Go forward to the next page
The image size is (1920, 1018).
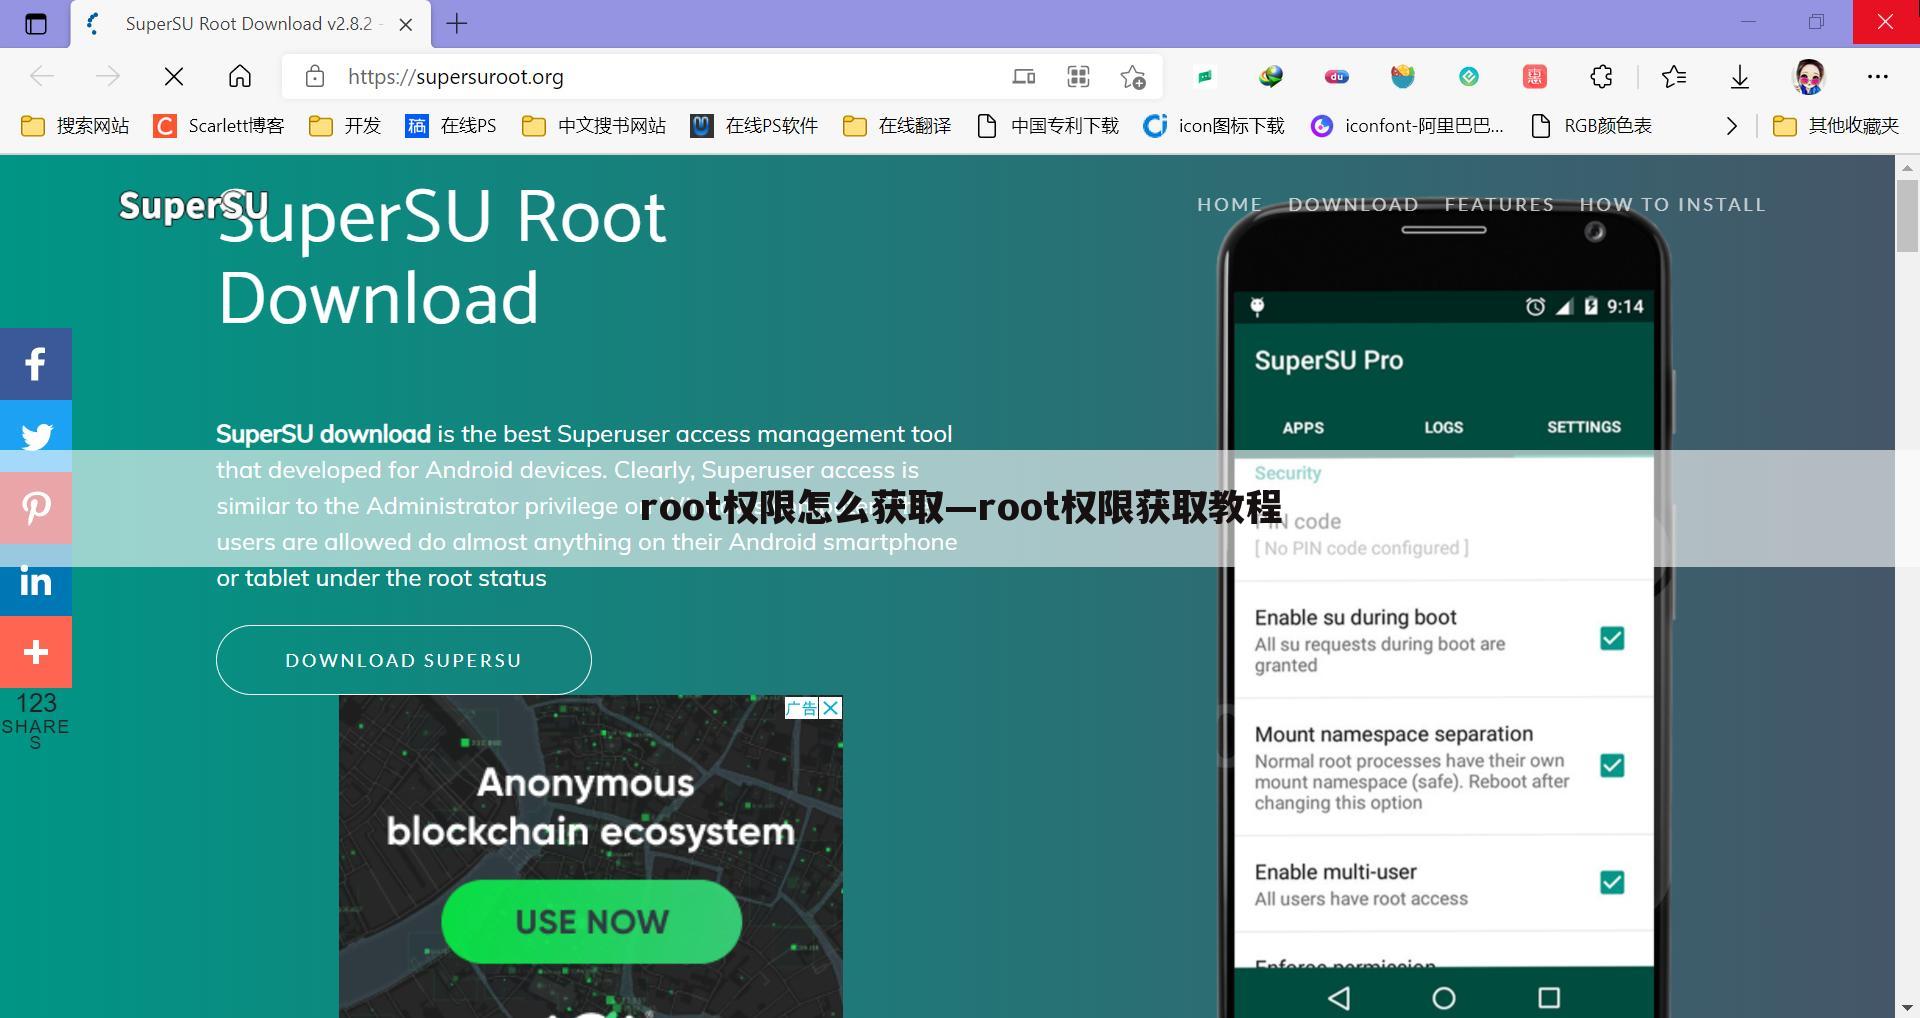[107, 76]
